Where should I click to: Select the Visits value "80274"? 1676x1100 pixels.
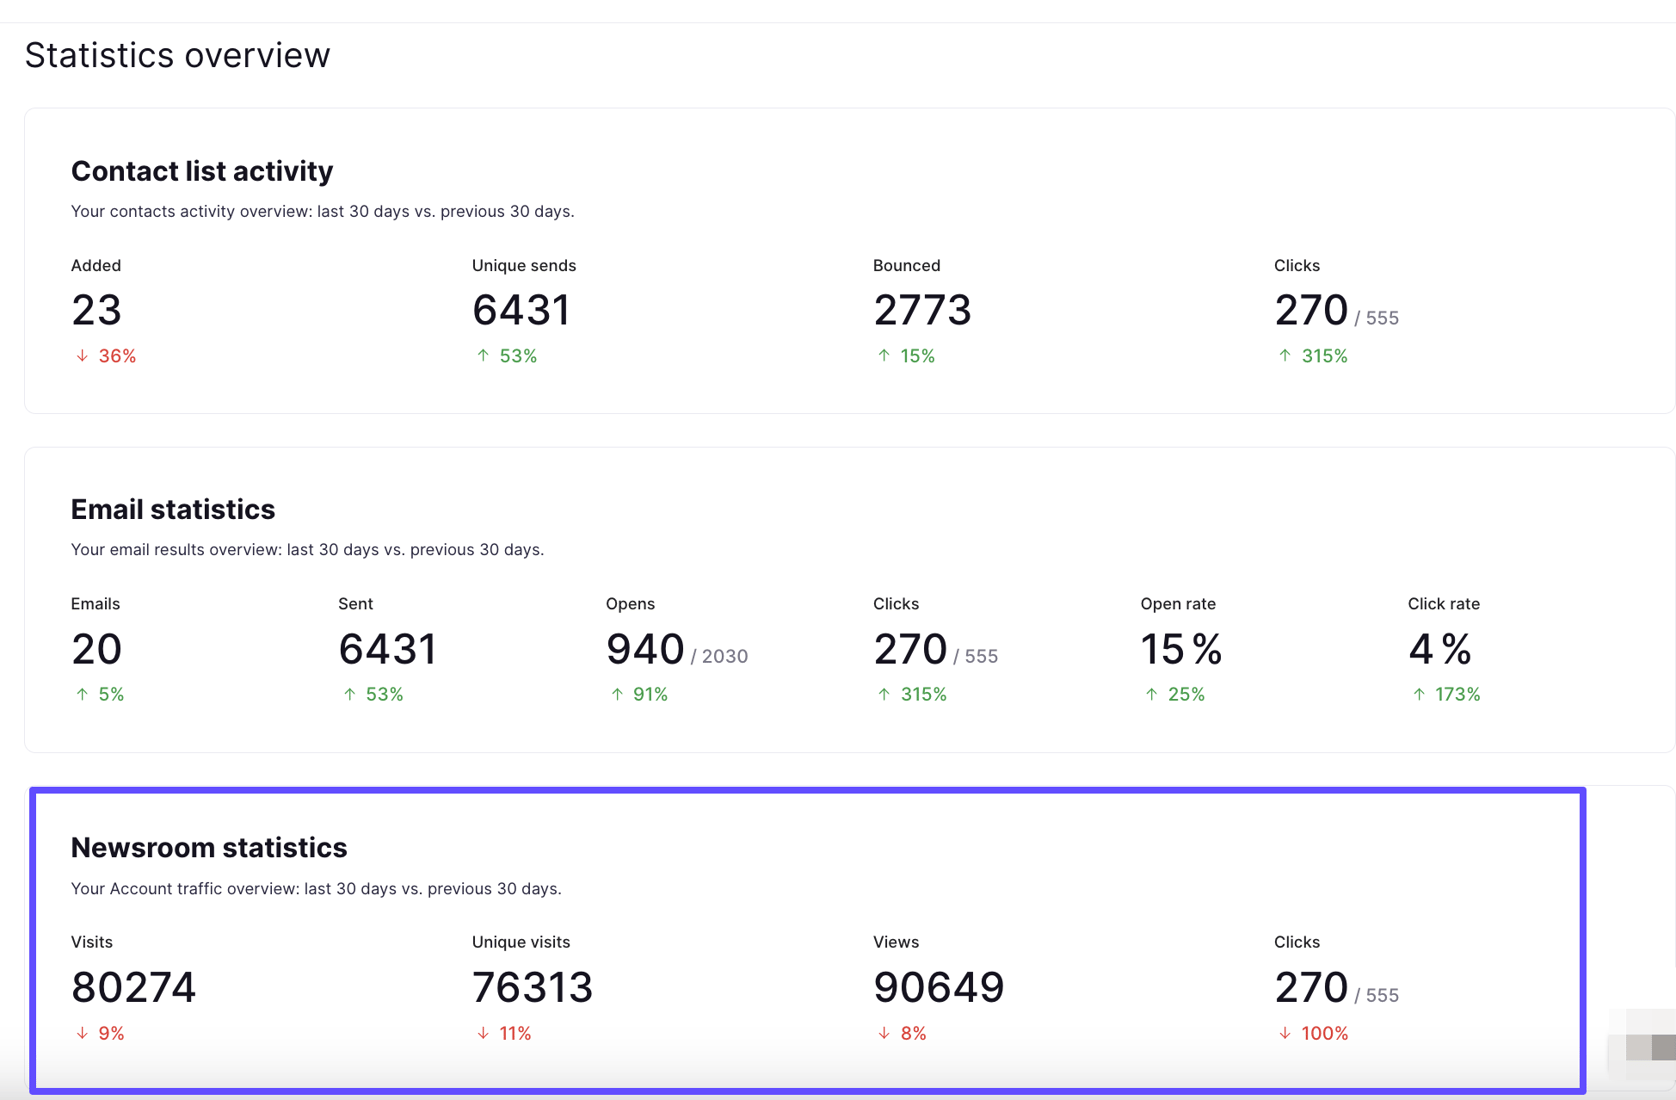[133, 987]
